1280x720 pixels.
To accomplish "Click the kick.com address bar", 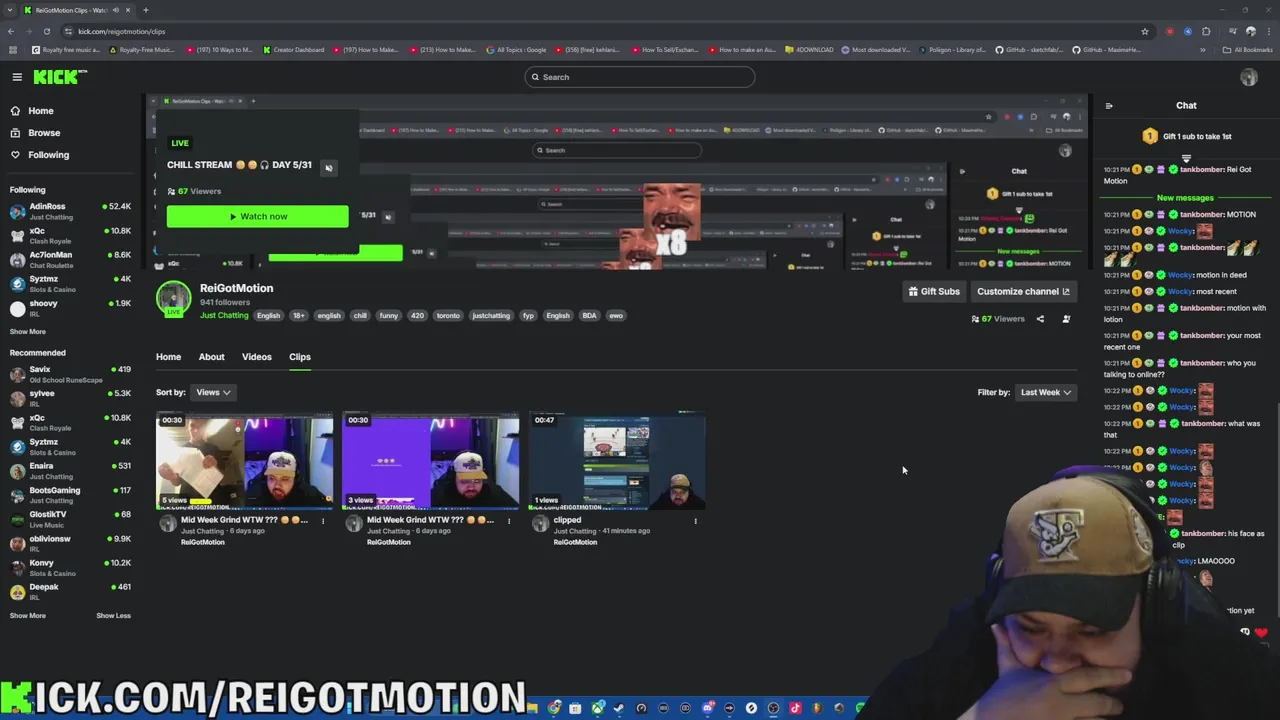I will [600, 31].
